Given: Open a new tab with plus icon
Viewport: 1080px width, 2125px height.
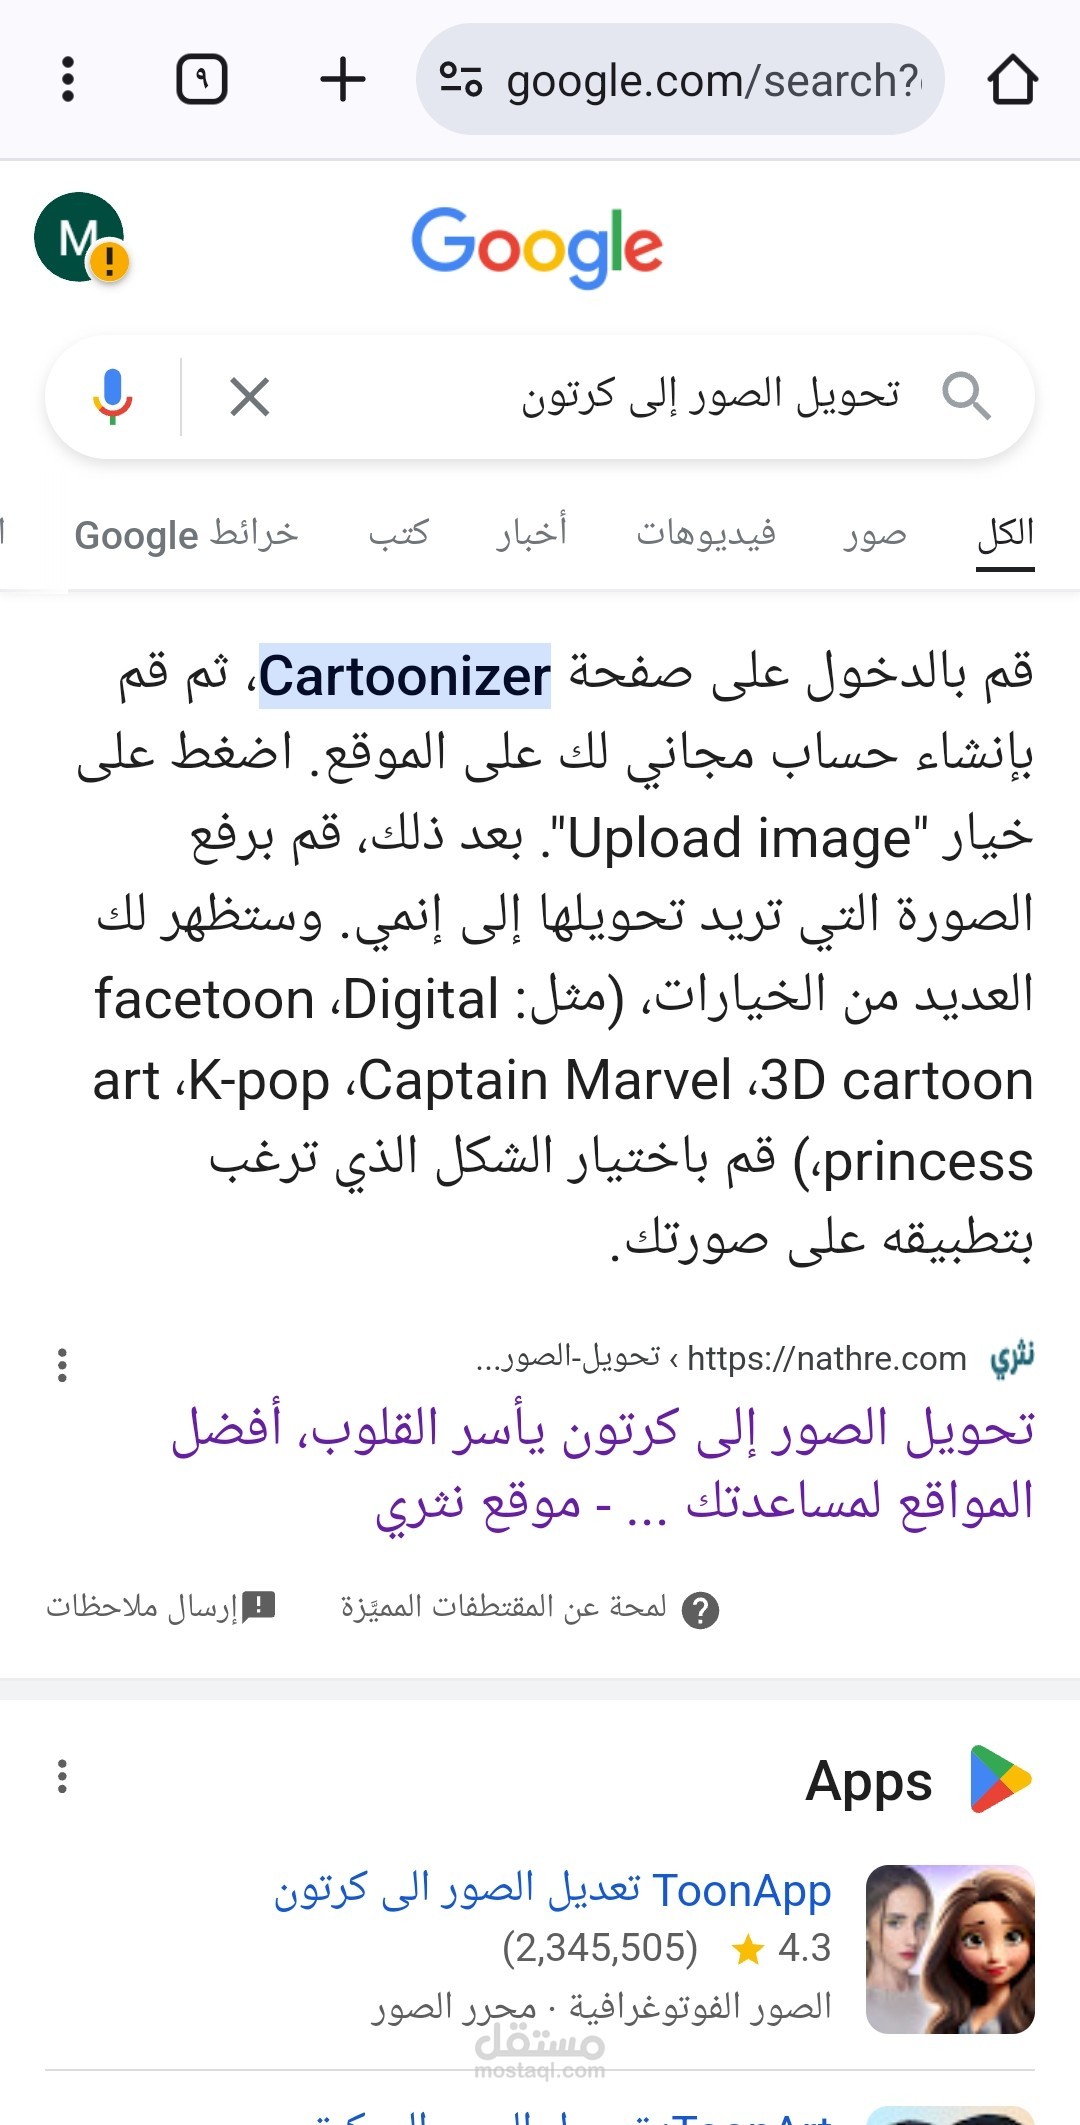Looking at the screenshot, I should pyautogui.click(x=342, y=79).
